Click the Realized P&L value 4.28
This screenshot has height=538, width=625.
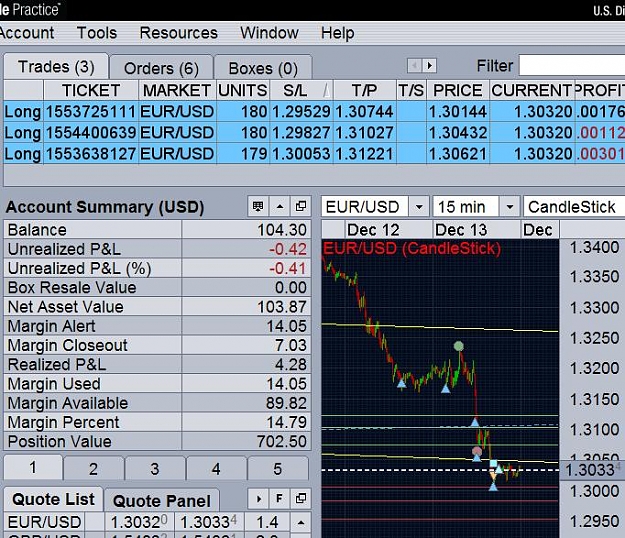tap(291, 364)
